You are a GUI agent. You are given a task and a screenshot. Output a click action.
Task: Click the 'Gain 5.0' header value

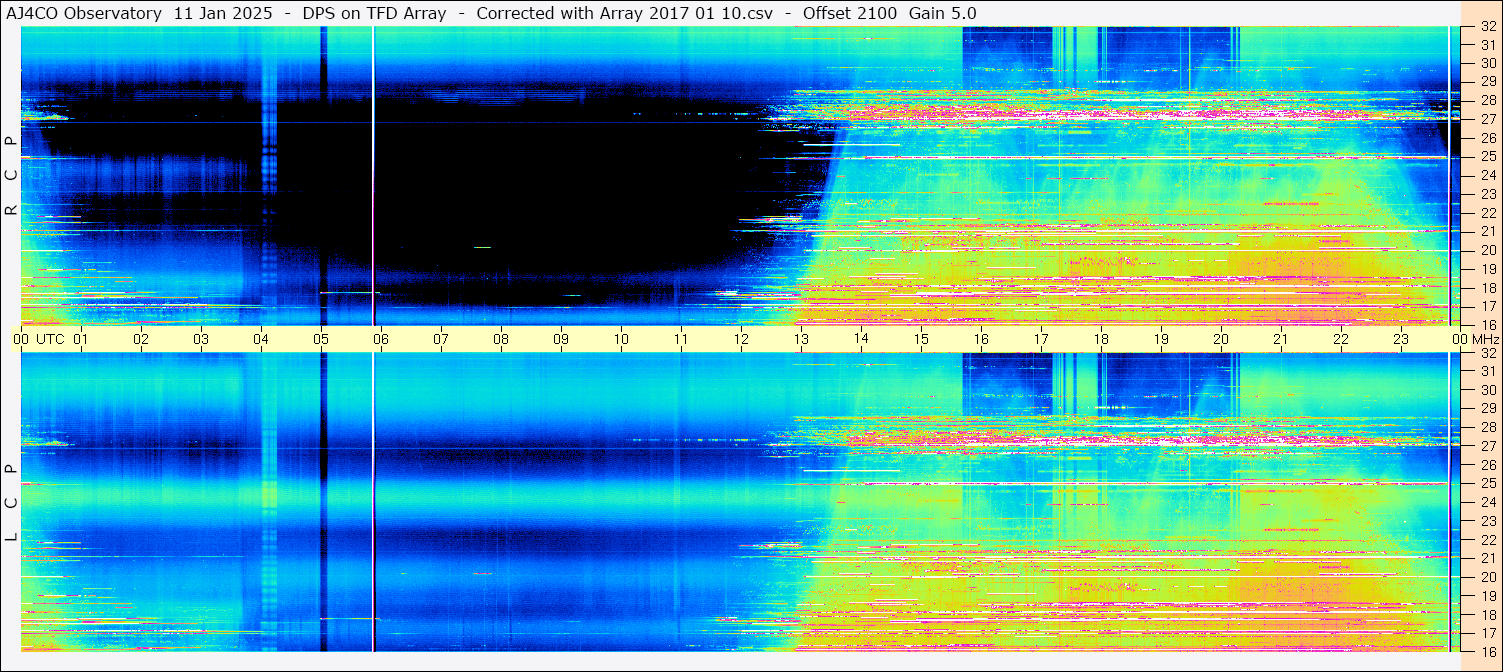click(x=943, y=13)
